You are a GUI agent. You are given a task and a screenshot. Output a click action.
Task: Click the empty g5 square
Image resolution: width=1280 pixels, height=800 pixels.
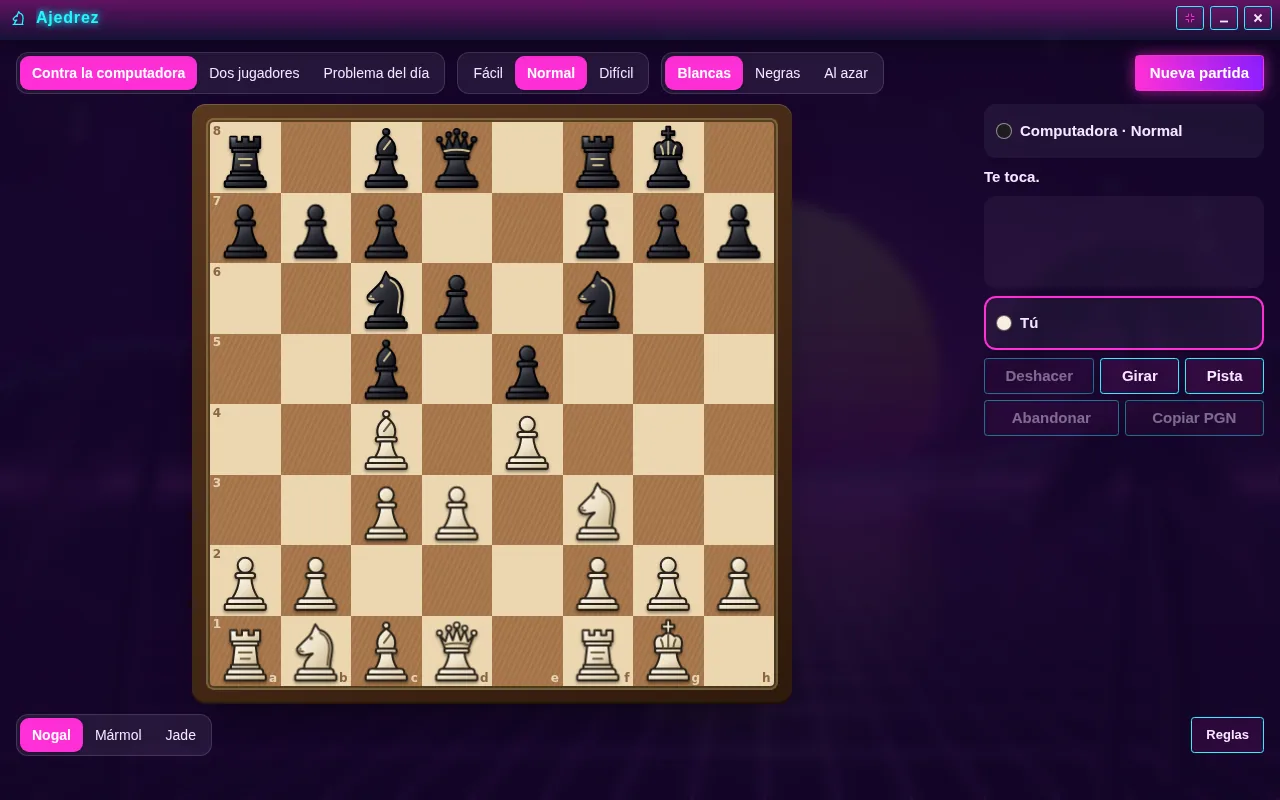click(668, 369)
